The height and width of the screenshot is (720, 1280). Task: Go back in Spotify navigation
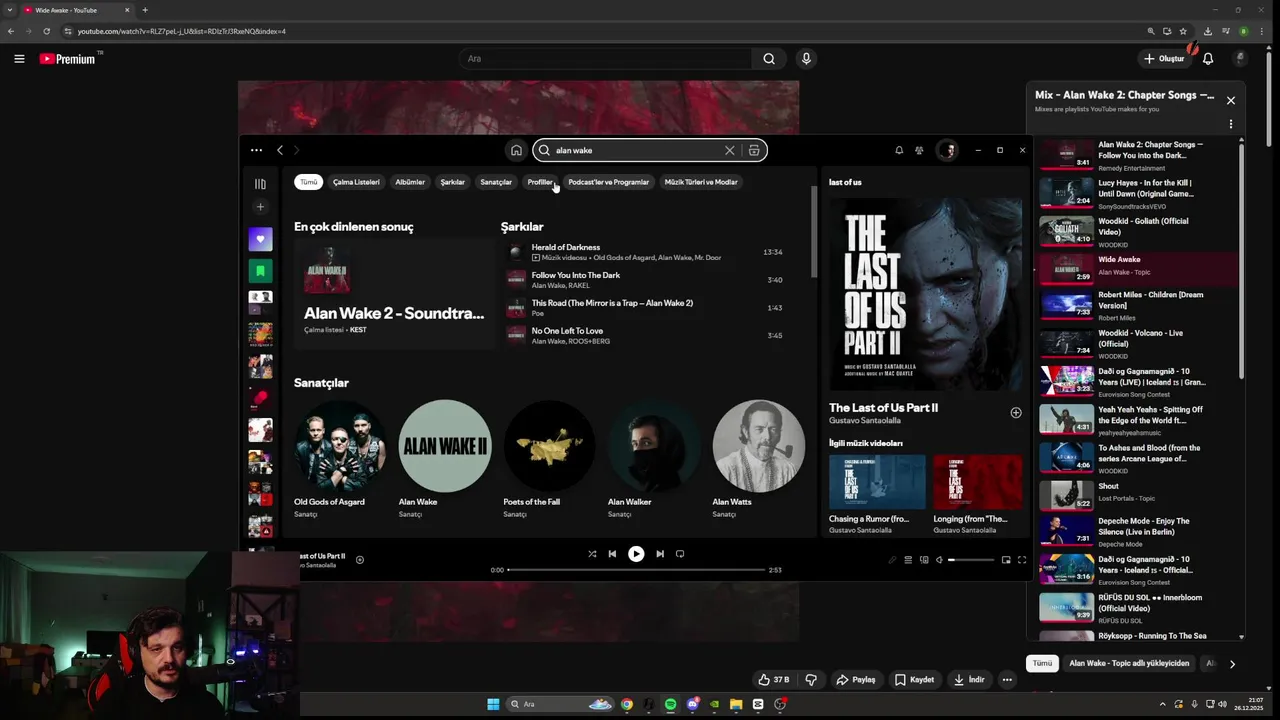tap(280, 150)
